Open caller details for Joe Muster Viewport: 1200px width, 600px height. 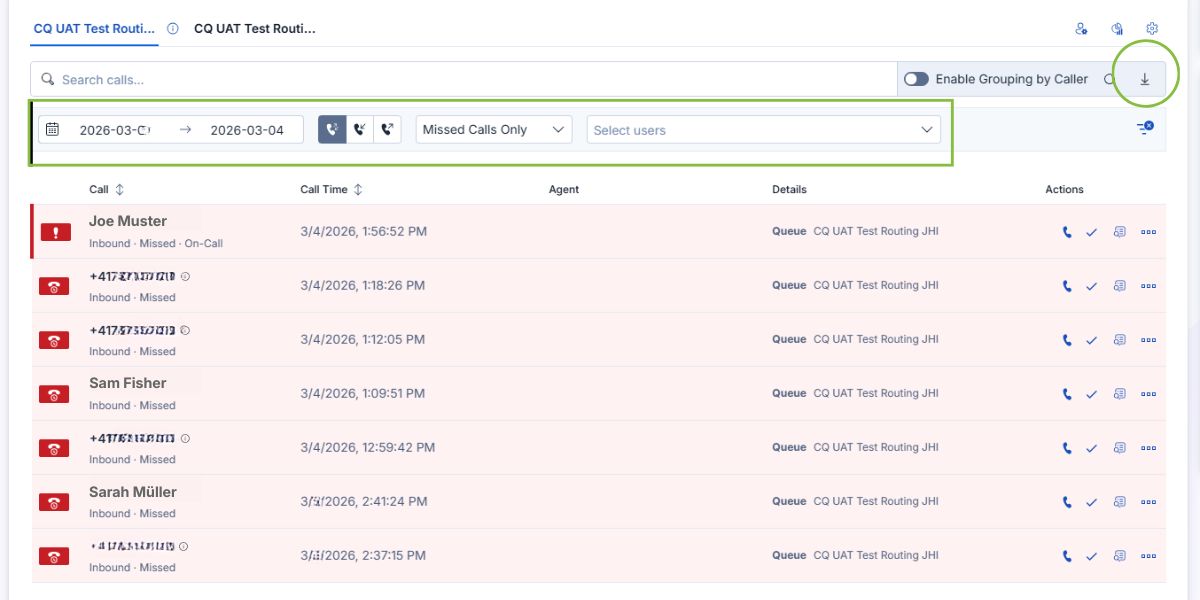(x=1120, y=232)
